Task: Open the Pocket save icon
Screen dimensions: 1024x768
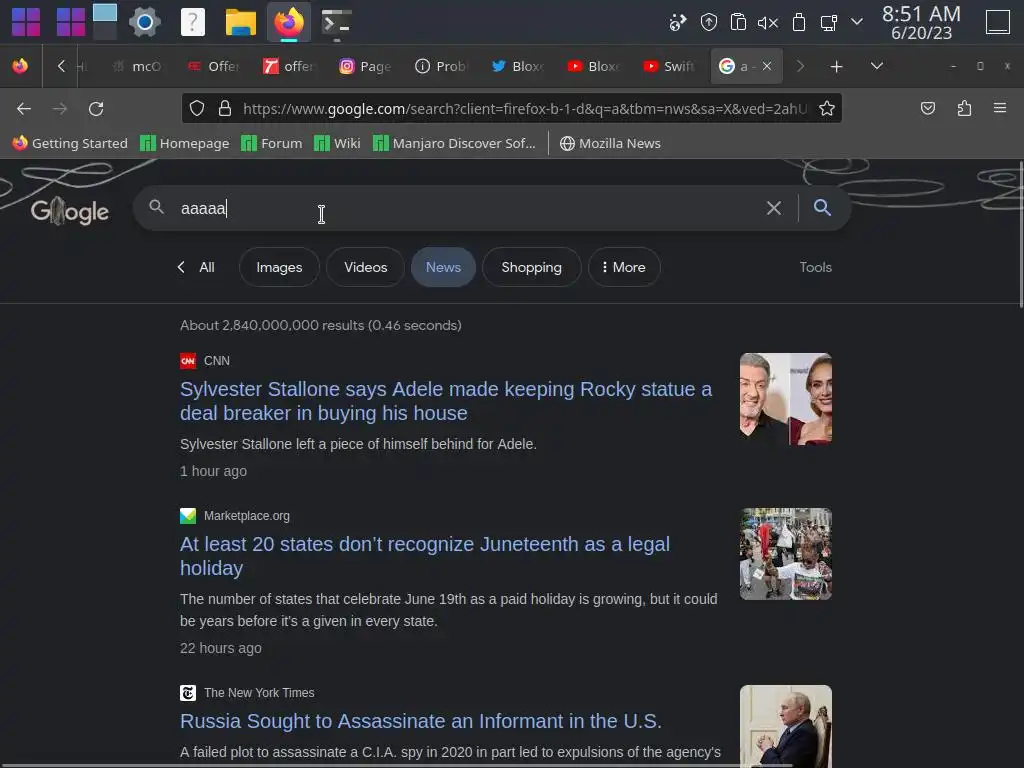Action: coord(927,108)
